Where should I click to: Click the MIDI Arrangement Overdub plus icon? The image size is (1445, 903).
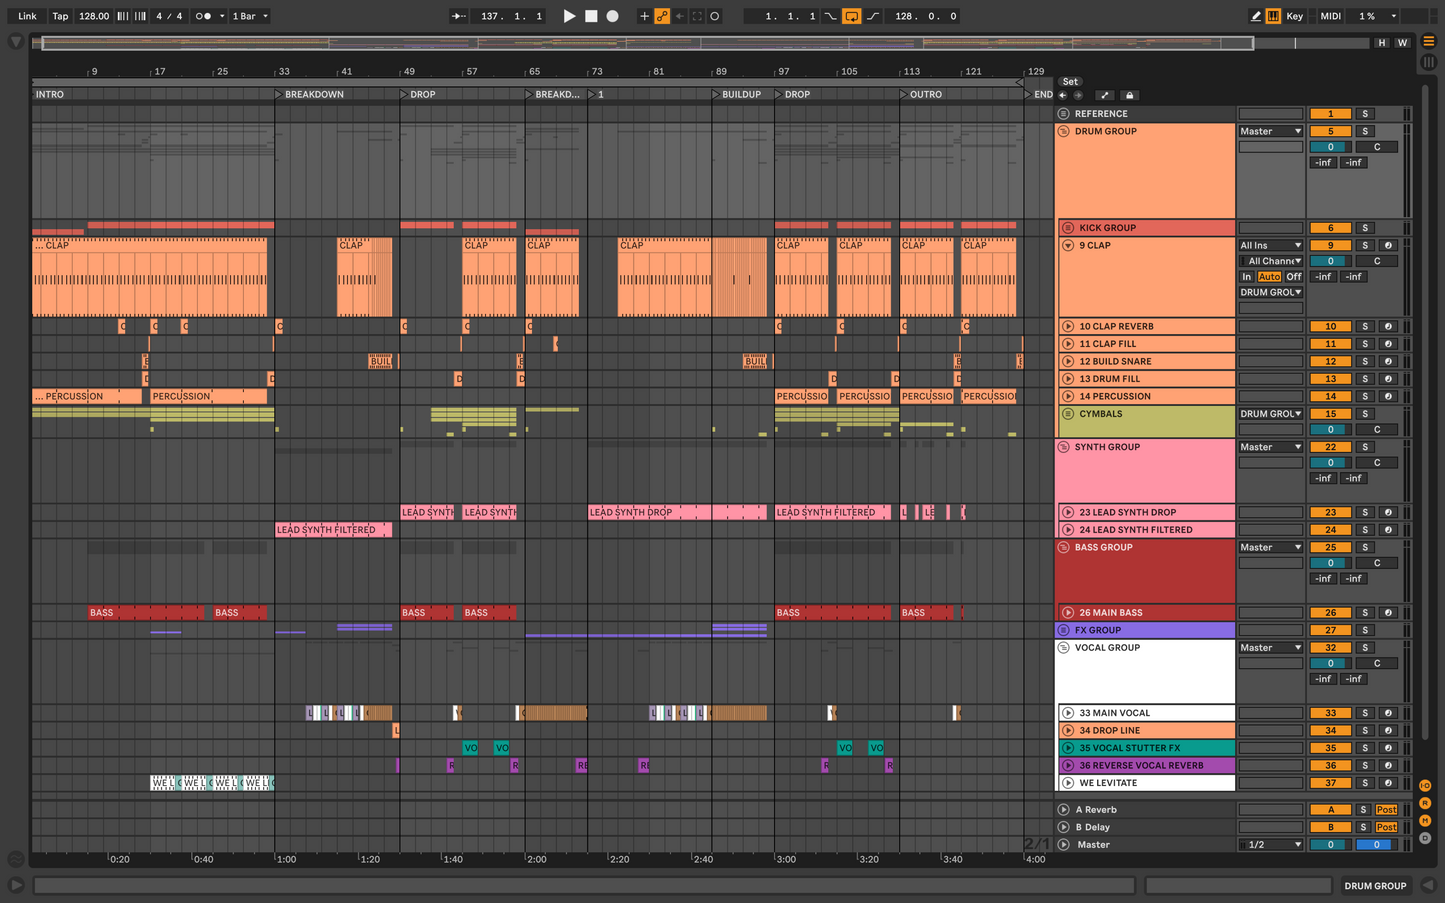click(644, 16)
